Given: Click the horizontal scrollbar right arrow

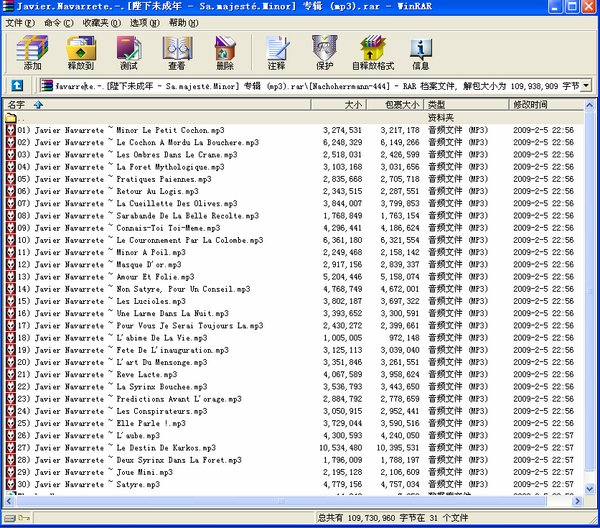Looking at the screenshot, I should click(578, 501).
